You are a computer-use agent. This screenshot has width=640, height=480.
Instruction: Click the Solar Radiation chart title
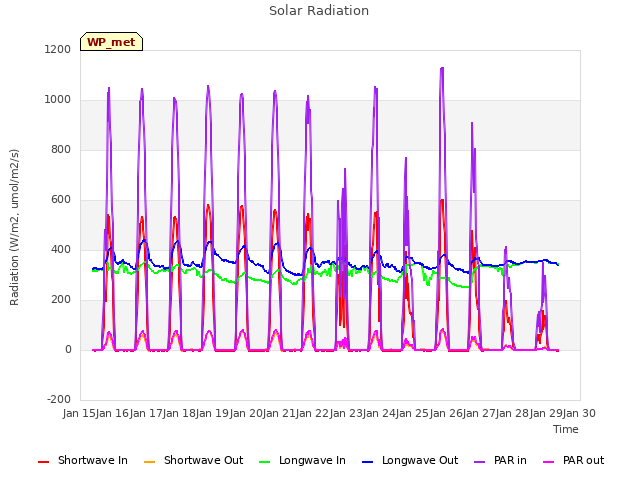(319, 11)
